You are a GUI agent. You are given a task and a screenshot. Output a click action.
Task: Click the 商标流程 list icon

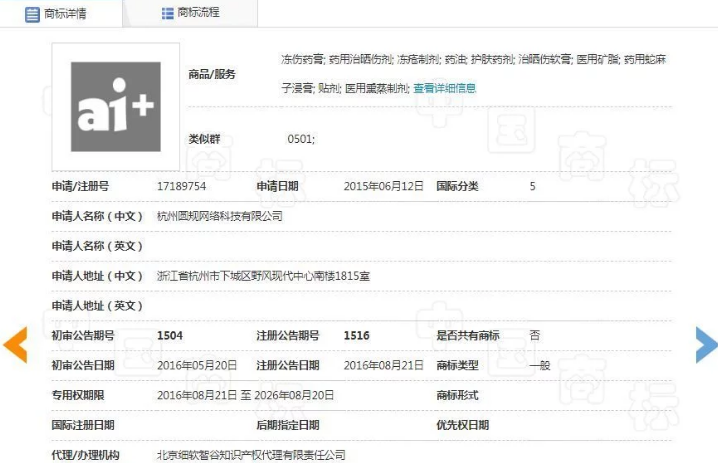point(168,13)
